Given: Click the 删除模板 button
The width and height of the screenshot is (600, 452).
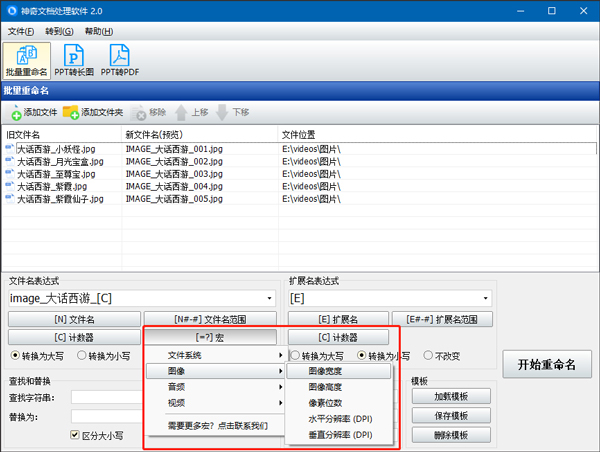Looking at the screenshot, I should [451, 435].
